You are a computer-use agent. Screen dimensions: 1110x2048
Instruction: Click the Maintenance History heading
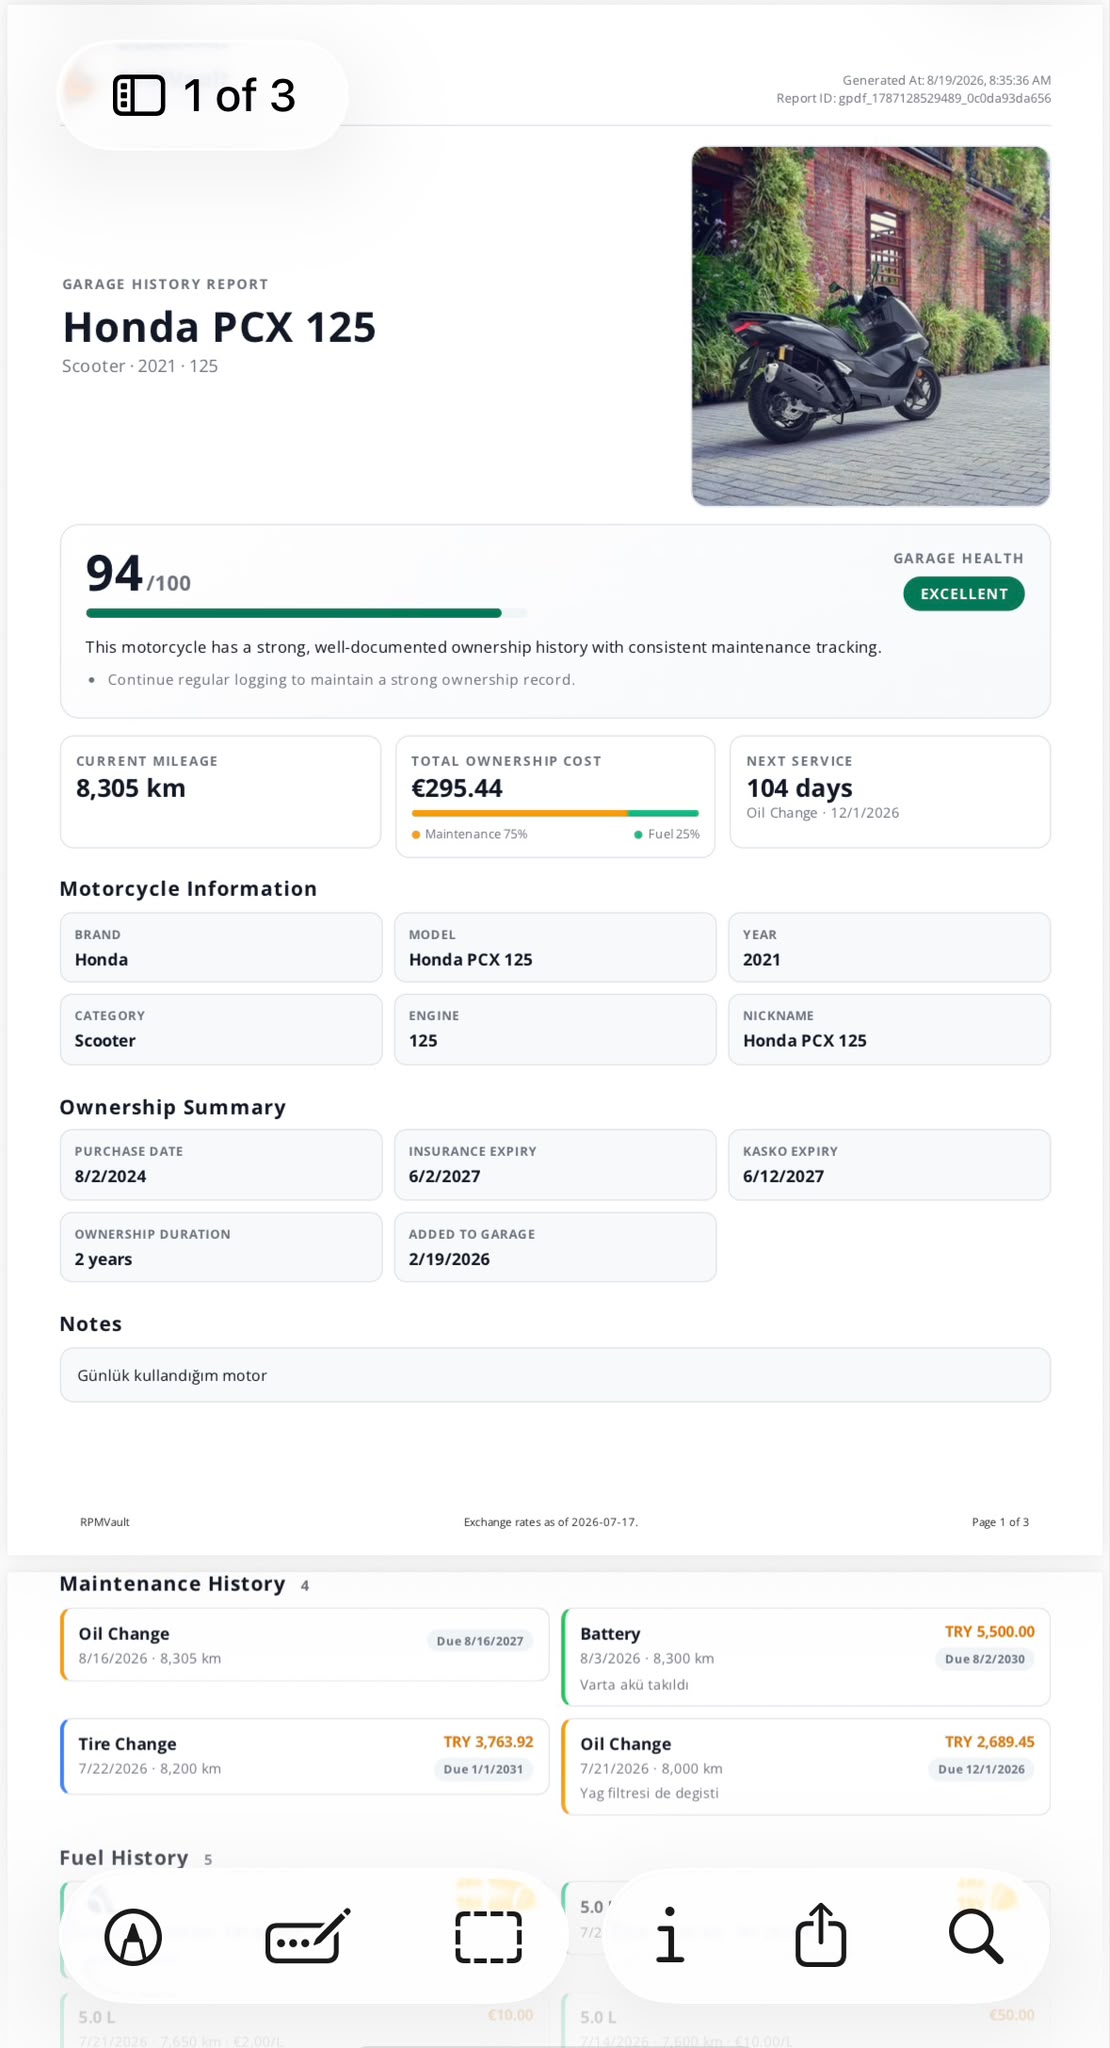[x=172, y=1584]
